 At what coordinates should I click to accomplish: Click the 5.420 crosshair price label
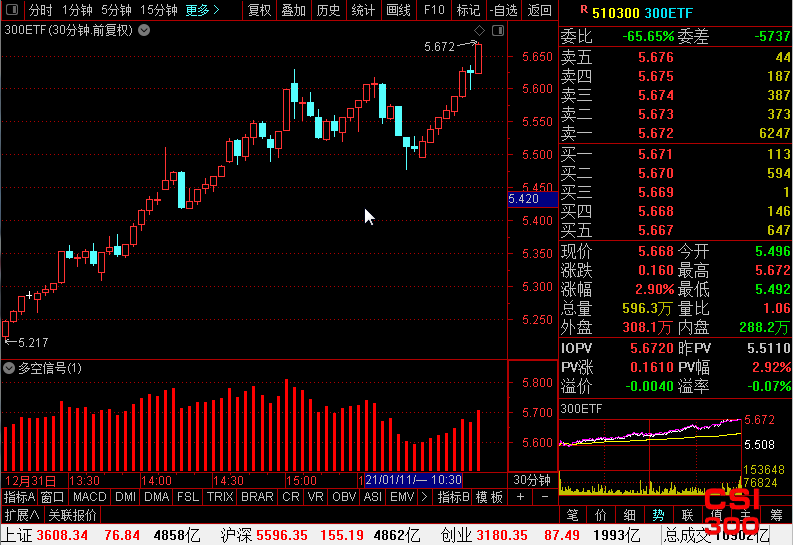tap(532, 199)
